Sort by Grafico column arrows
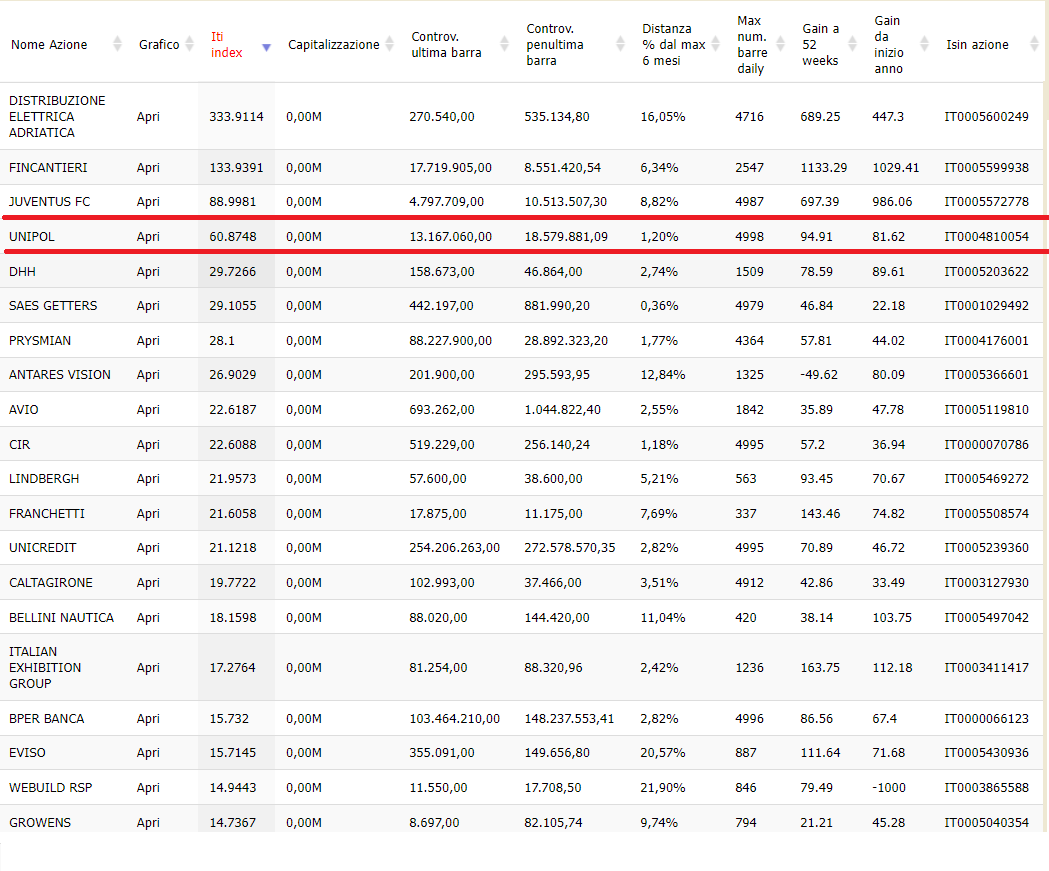This screenshot has width=1049, height=871. 189,44
